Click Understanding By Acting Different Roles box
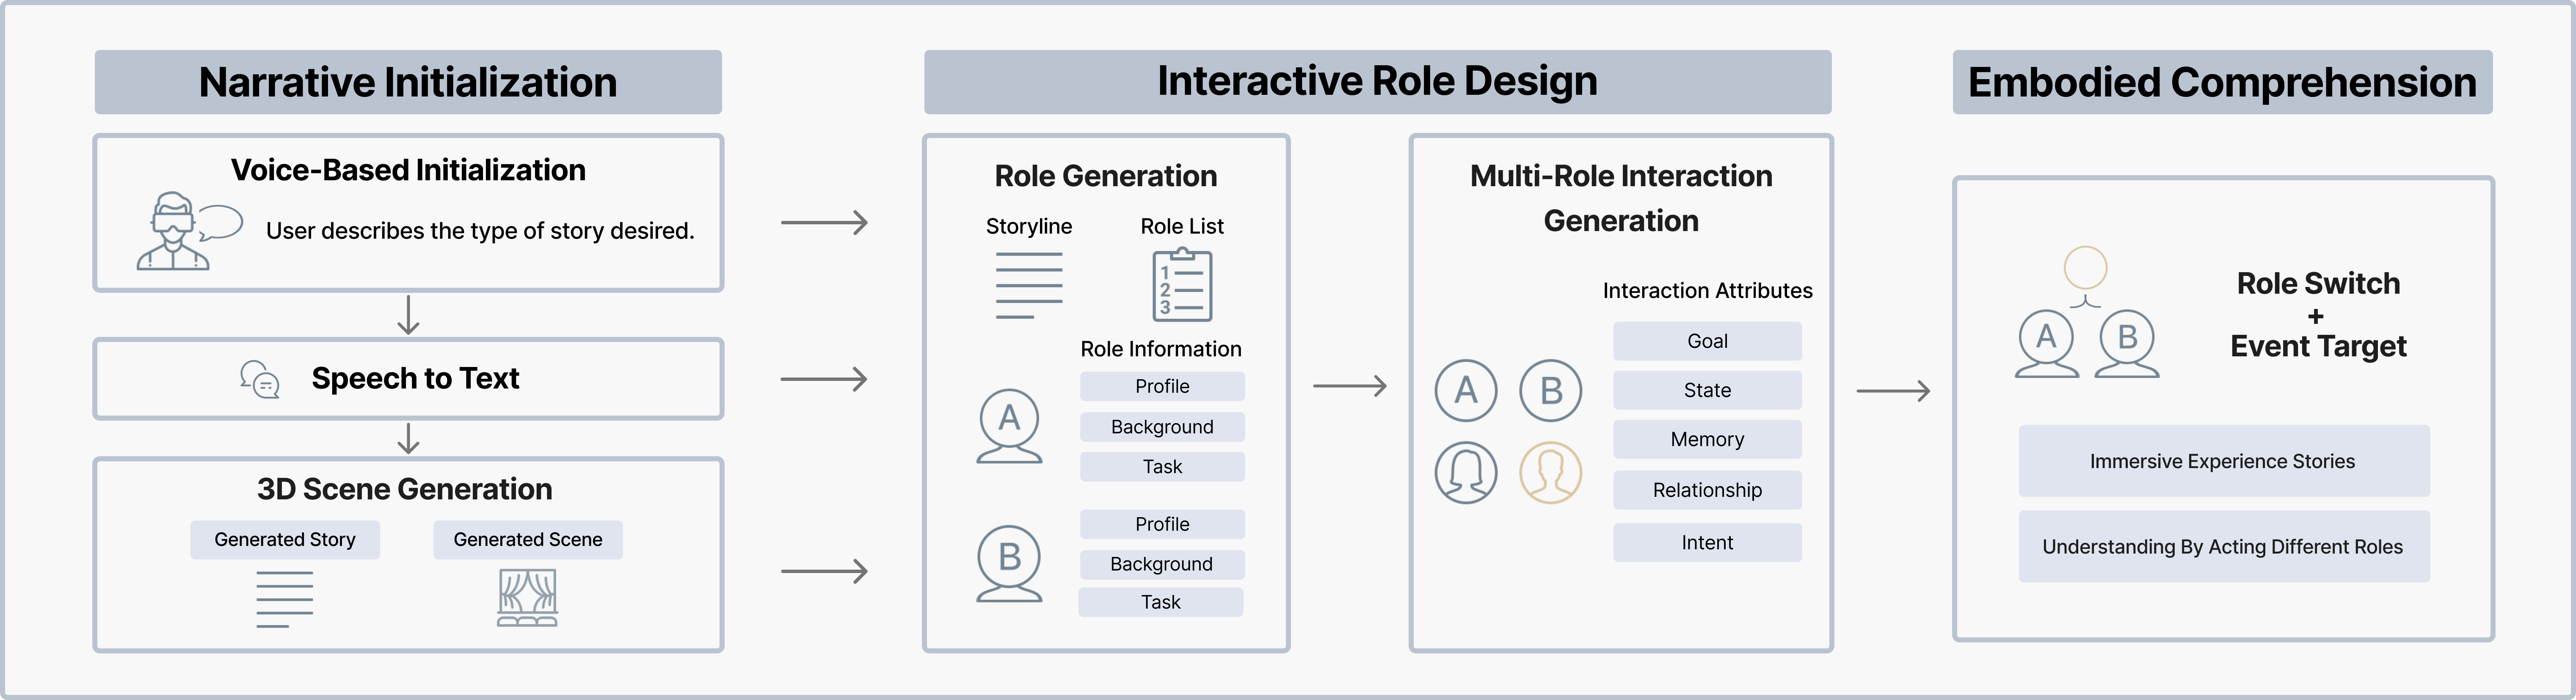Screen dimensions: 2576x700 pyautogui.click(x=2223, y=547)
